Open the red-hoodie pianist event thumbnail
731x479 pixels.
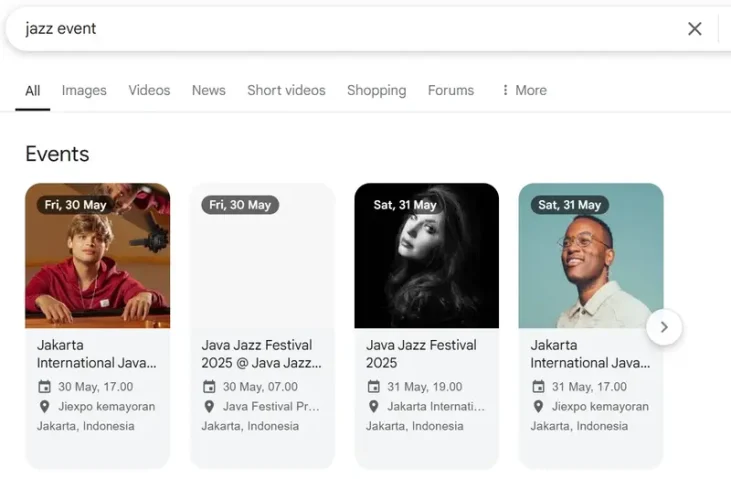coord(97,256)
